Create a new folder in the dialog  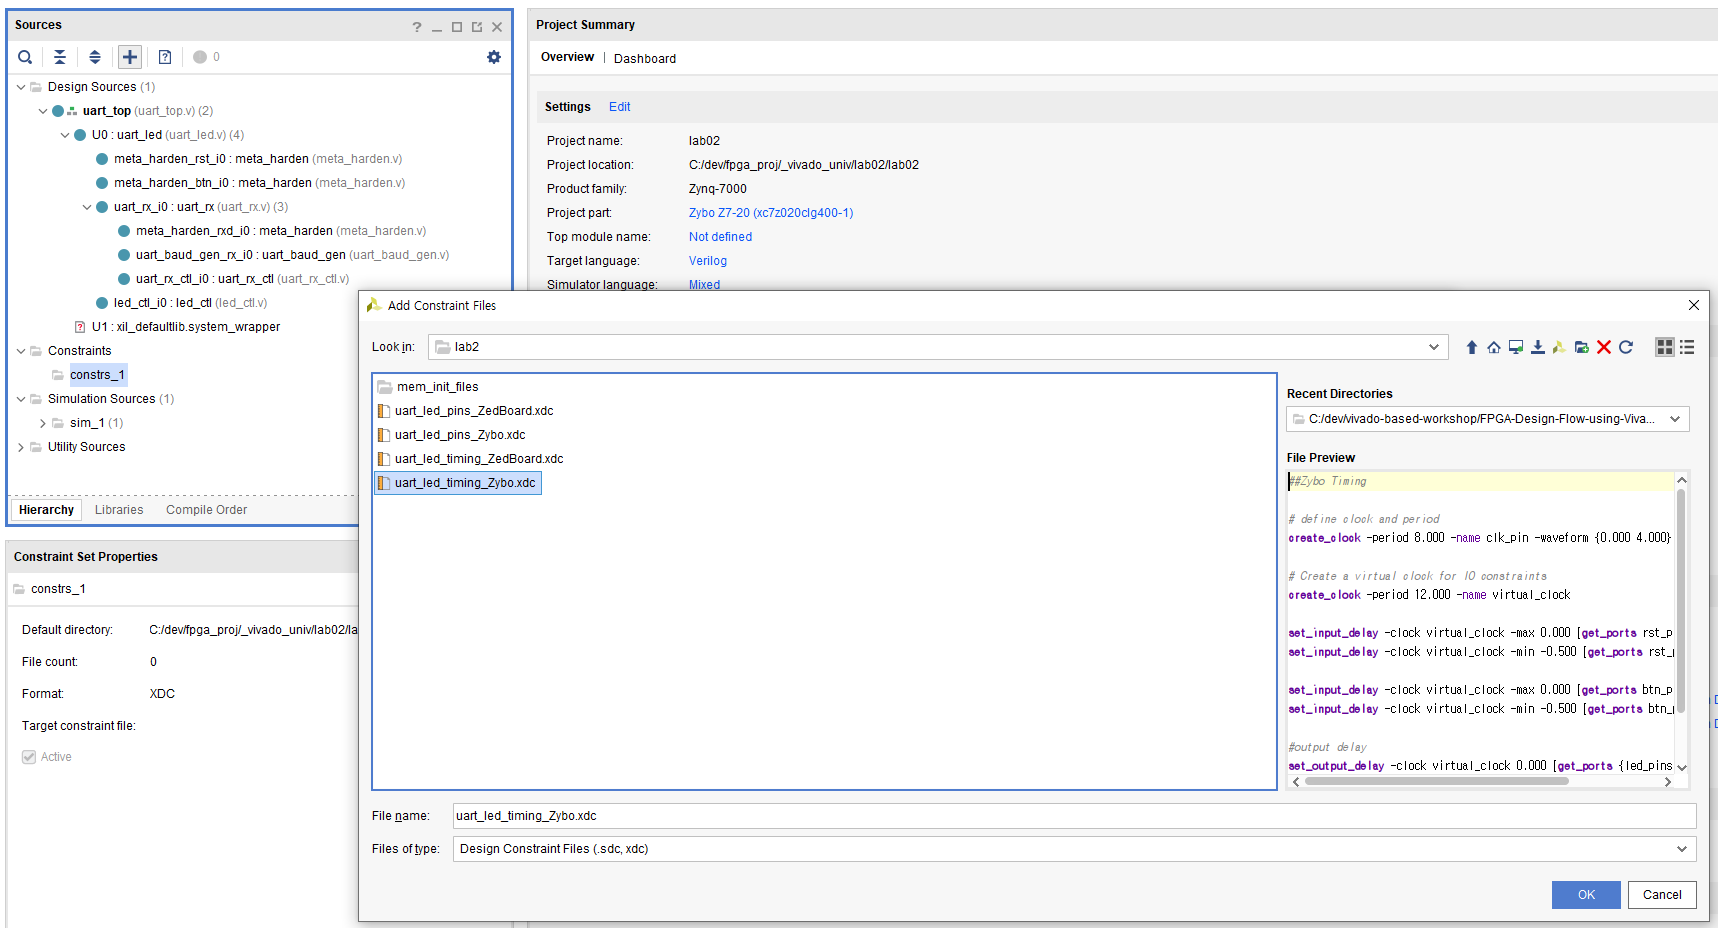click(1582, 347)
